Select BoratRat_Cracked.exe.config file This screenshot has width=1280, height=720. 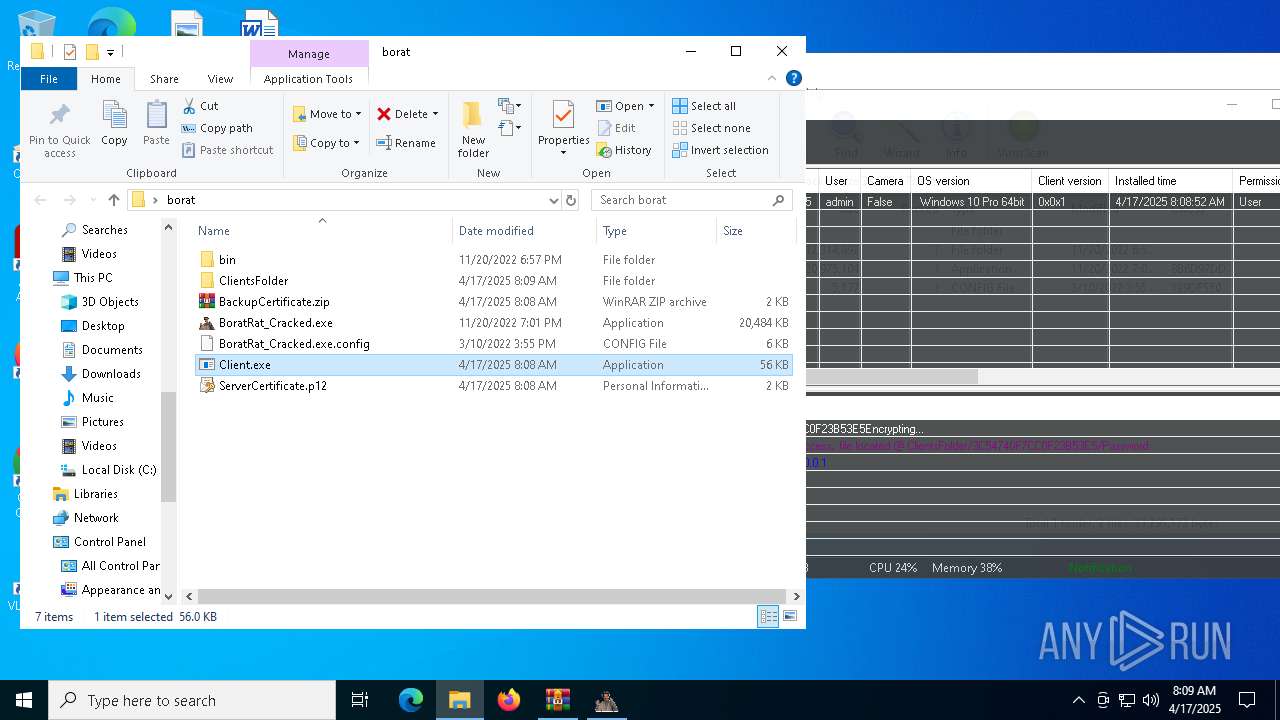tap(294, 344)
